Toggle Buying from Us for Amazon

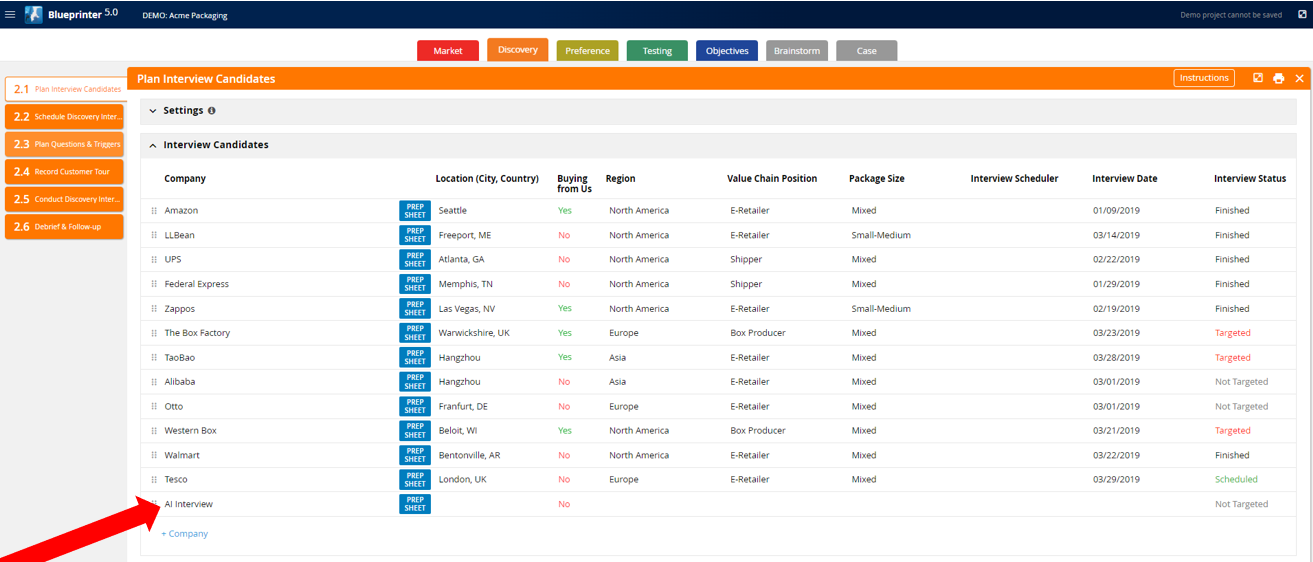click(x=565, y=211)
